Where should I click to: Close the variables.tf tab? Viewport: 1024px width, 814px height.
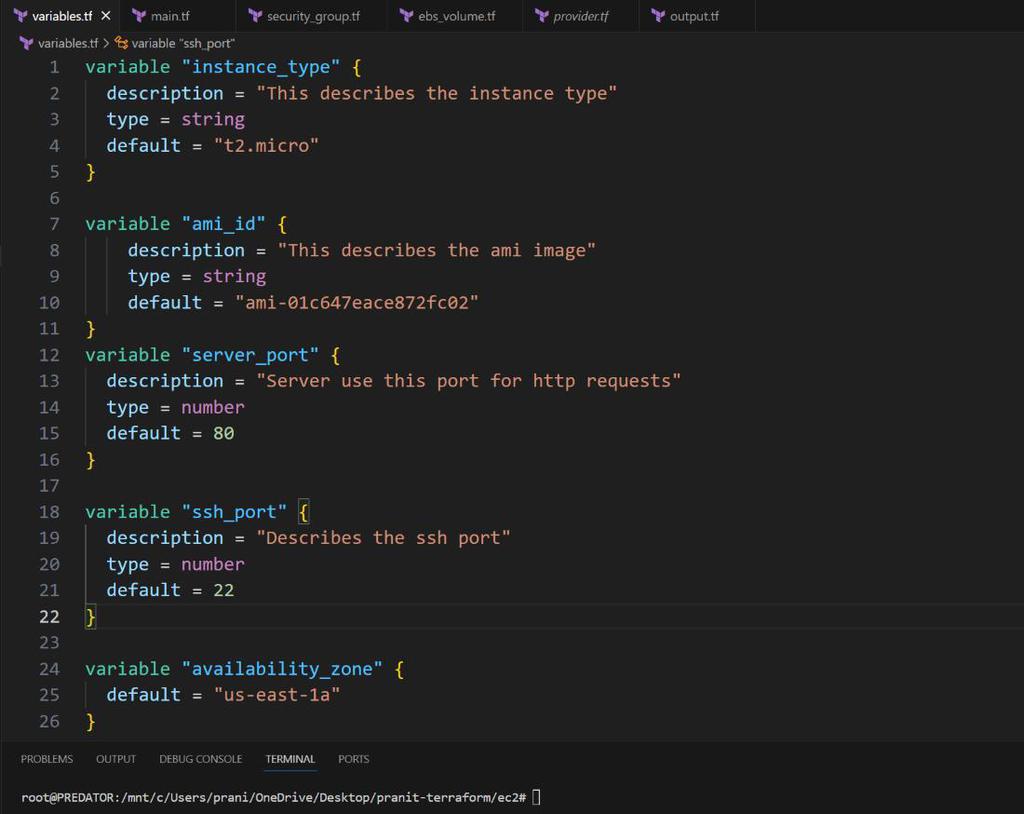click(106, 16)
